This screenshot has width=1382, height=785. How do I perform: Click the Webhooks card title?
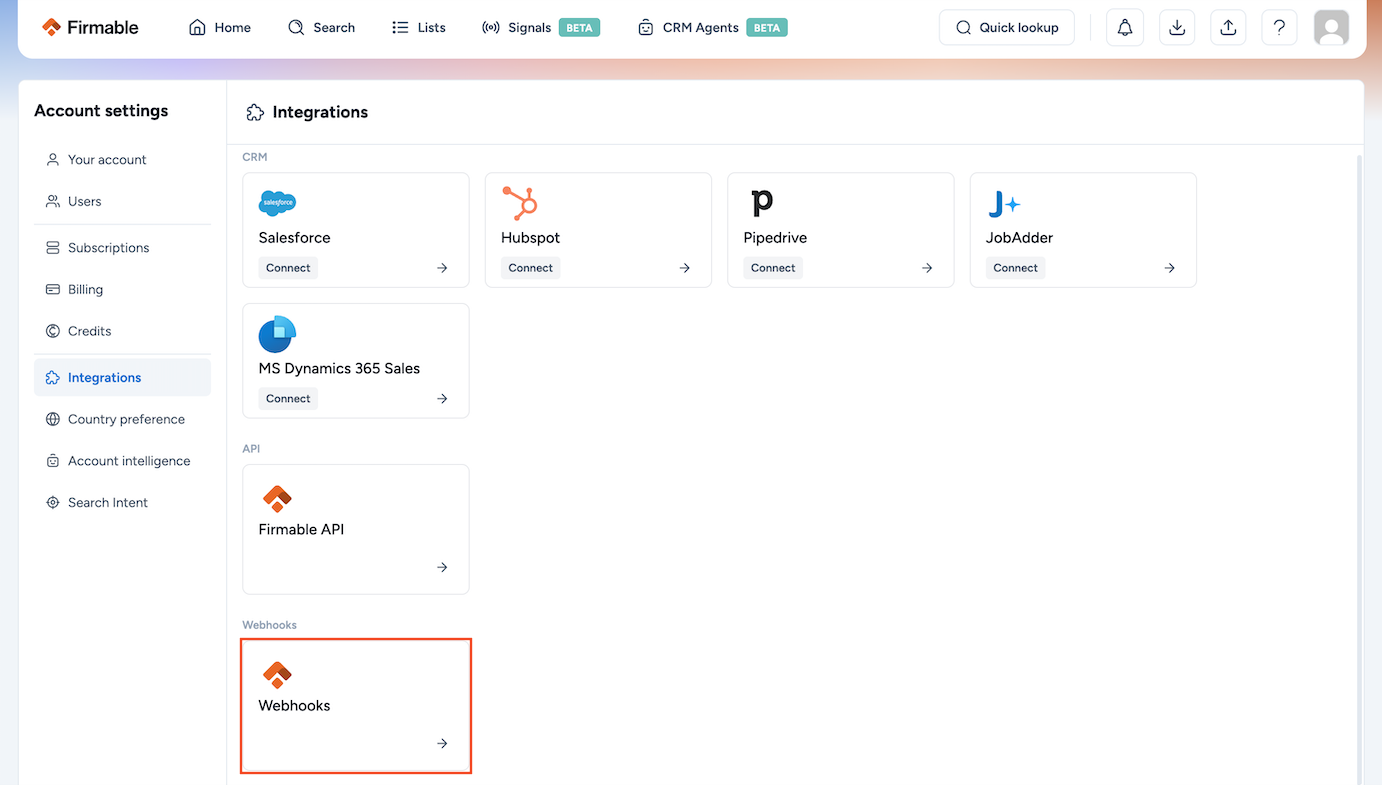[x=294, y=706]
